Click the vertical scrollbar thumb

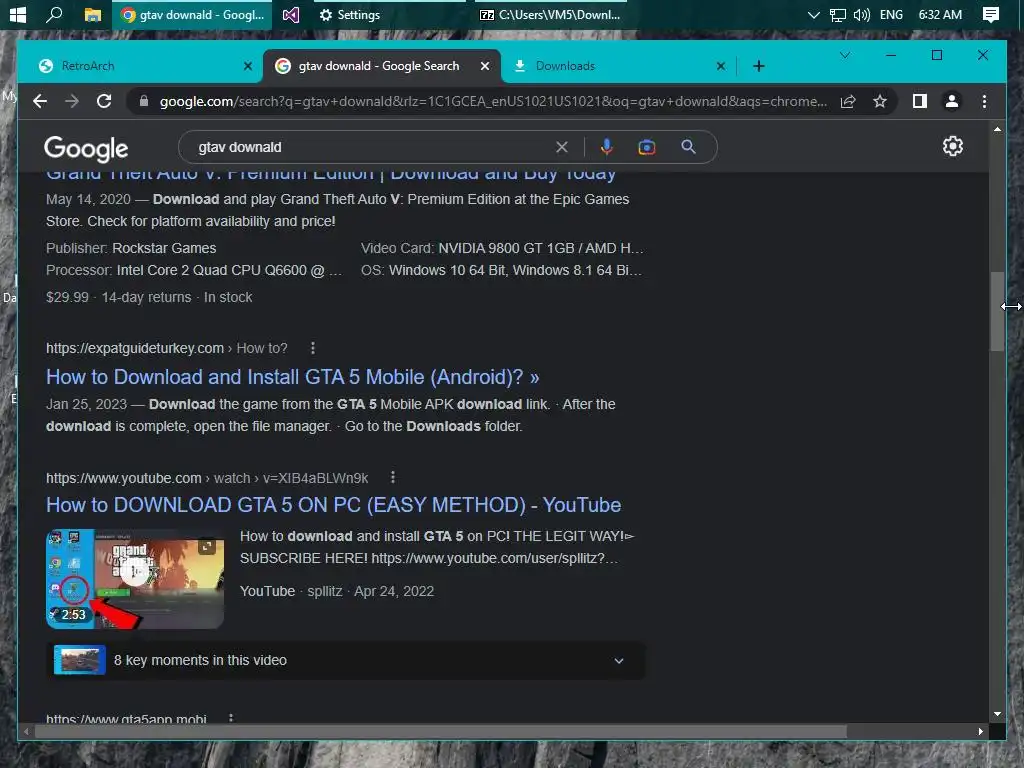[997, 312]
